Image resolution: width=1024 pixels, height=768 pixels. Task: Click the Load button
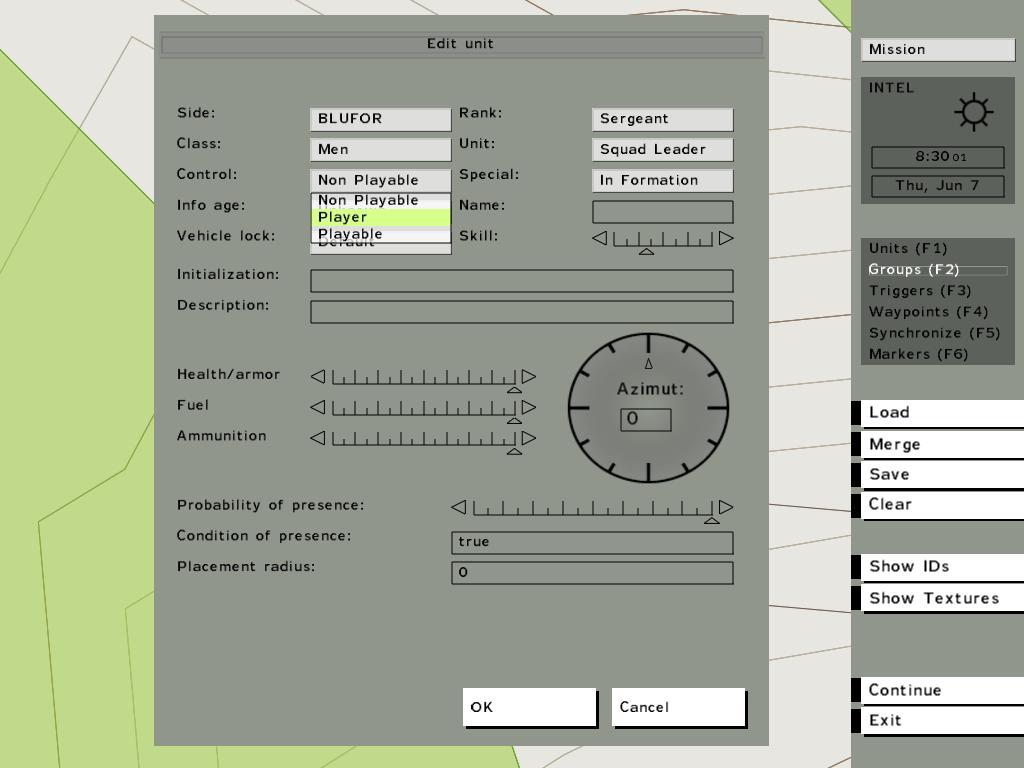pyautogui.click(x=938, y=413)
